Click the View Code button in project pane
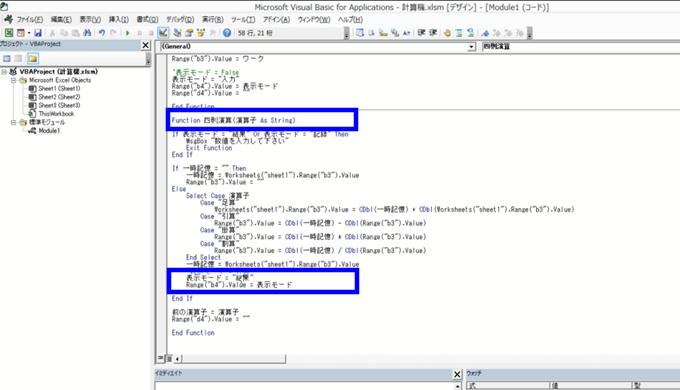 pyautogui.click(x=7, y=59)
